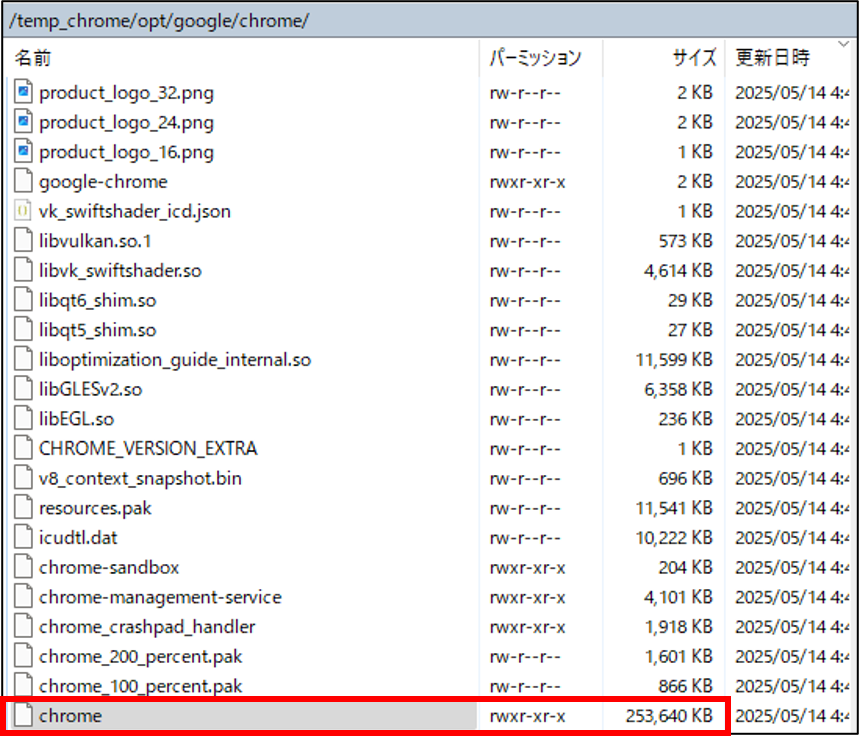Click the file name CHROME_VERSION_EXTRA
Screen dimensions: 859x736
coord(148,449)
